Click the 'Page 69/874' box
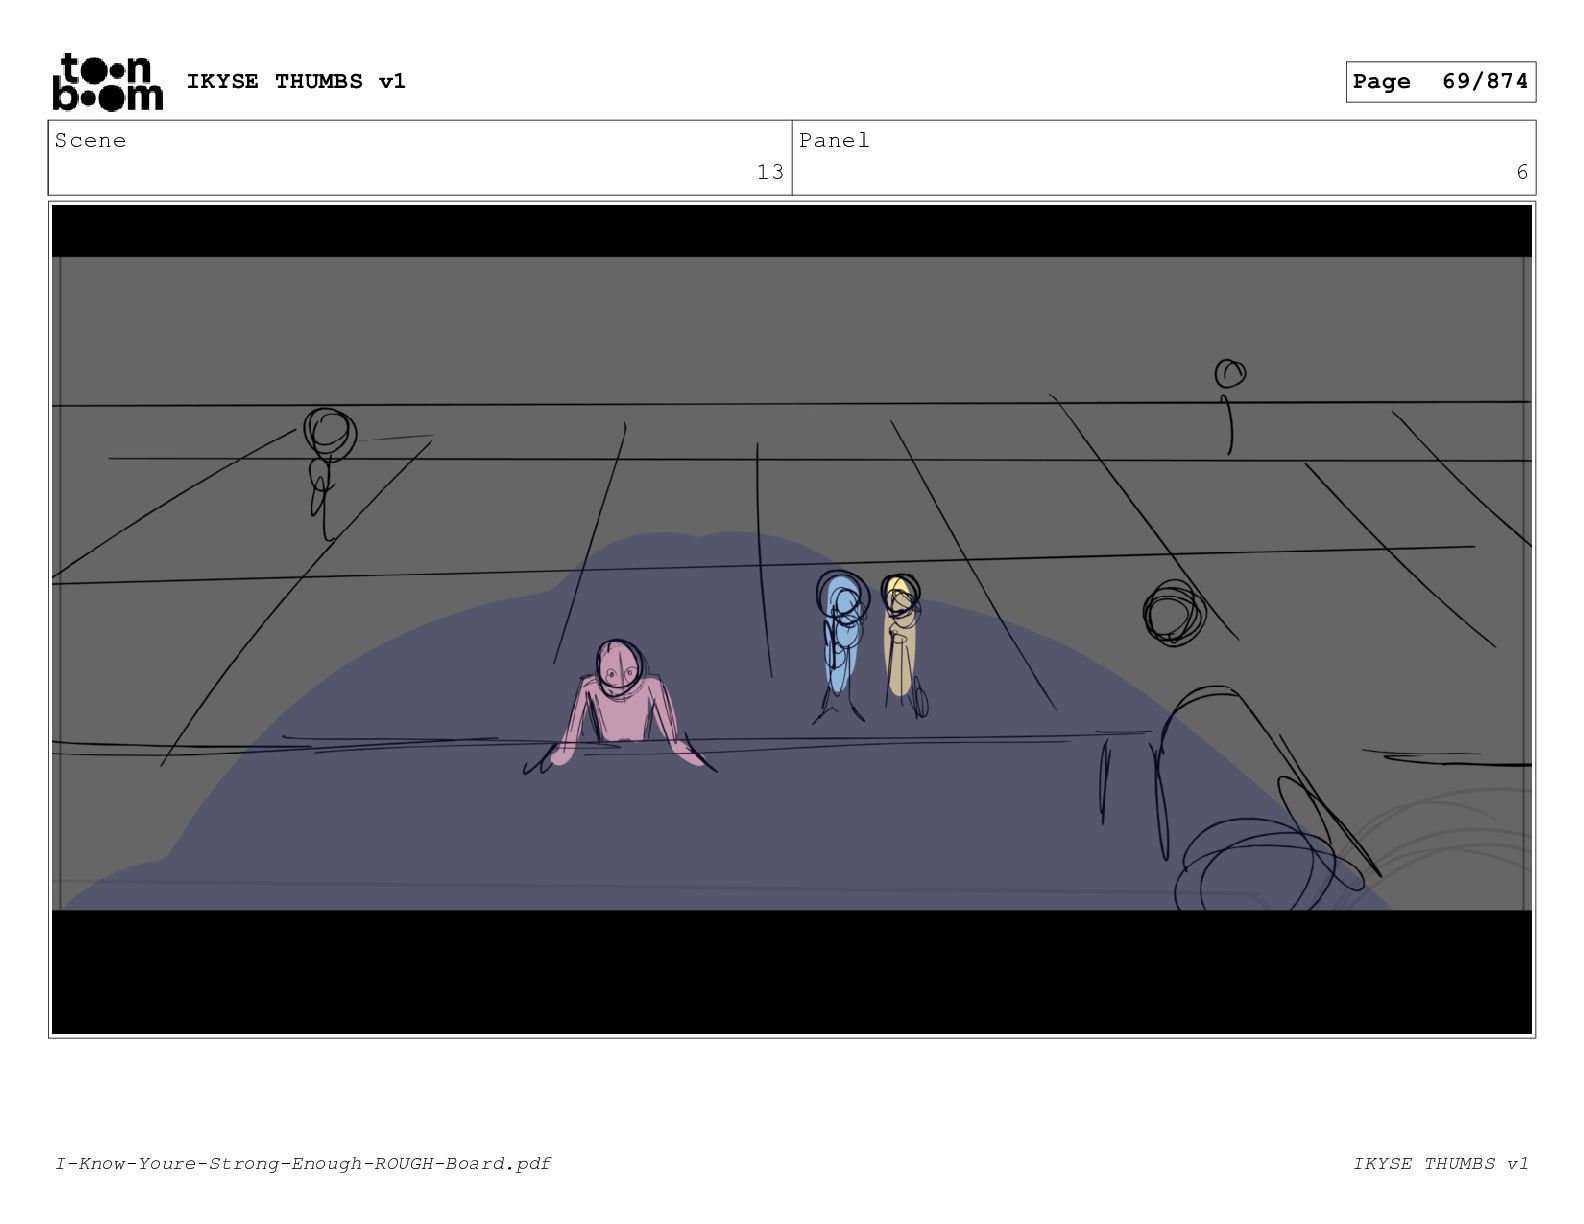This screenshot has height=1224, width=1584. 1440,82
